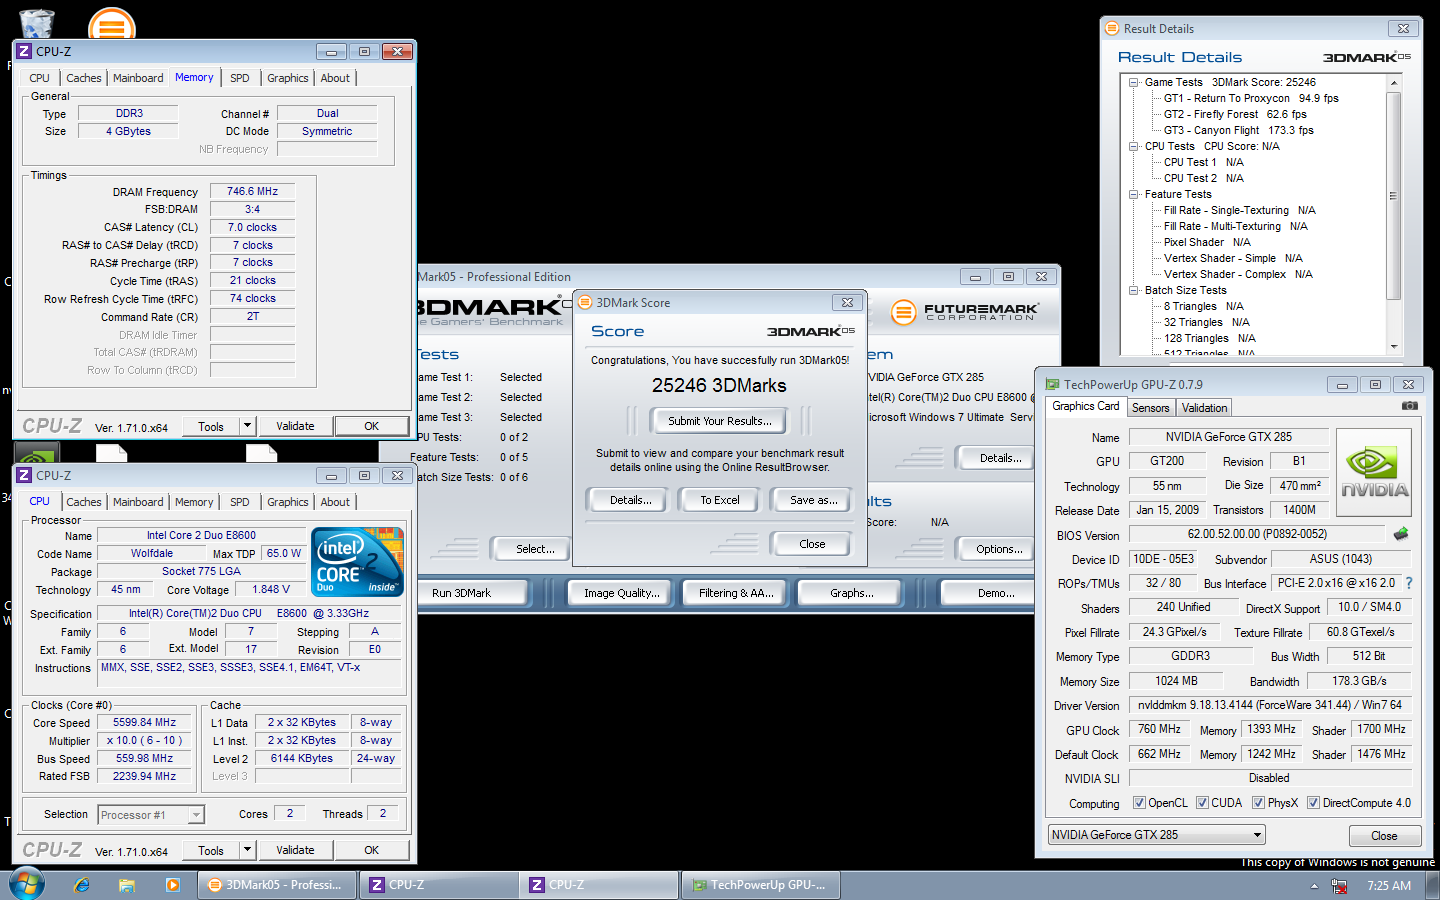Click the Bus Interface question mark icon
This screenshot has width=1440, height=900.
[x=1409, y=582]
